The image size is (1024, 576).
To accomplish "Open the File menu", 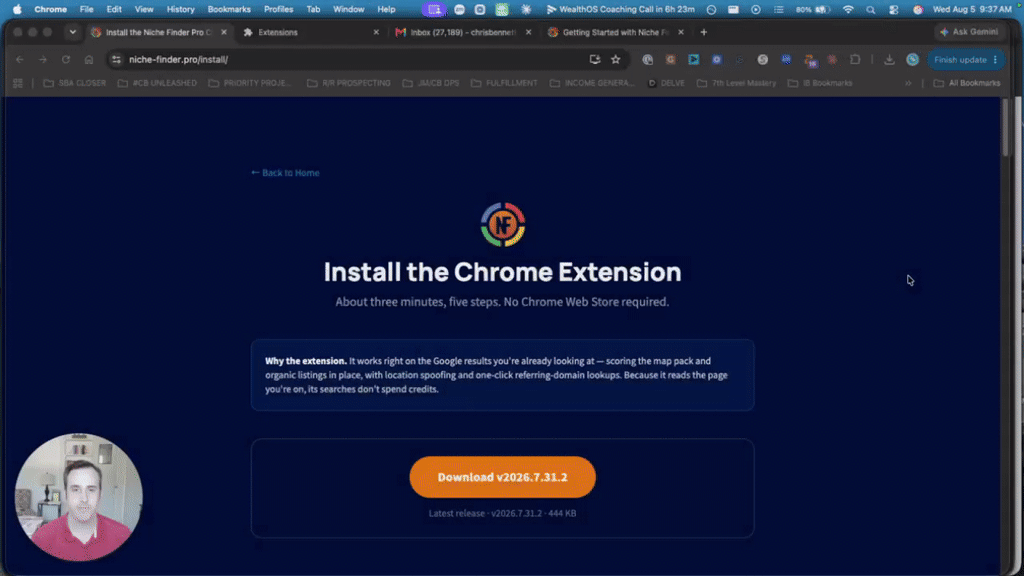I will 86,9.
